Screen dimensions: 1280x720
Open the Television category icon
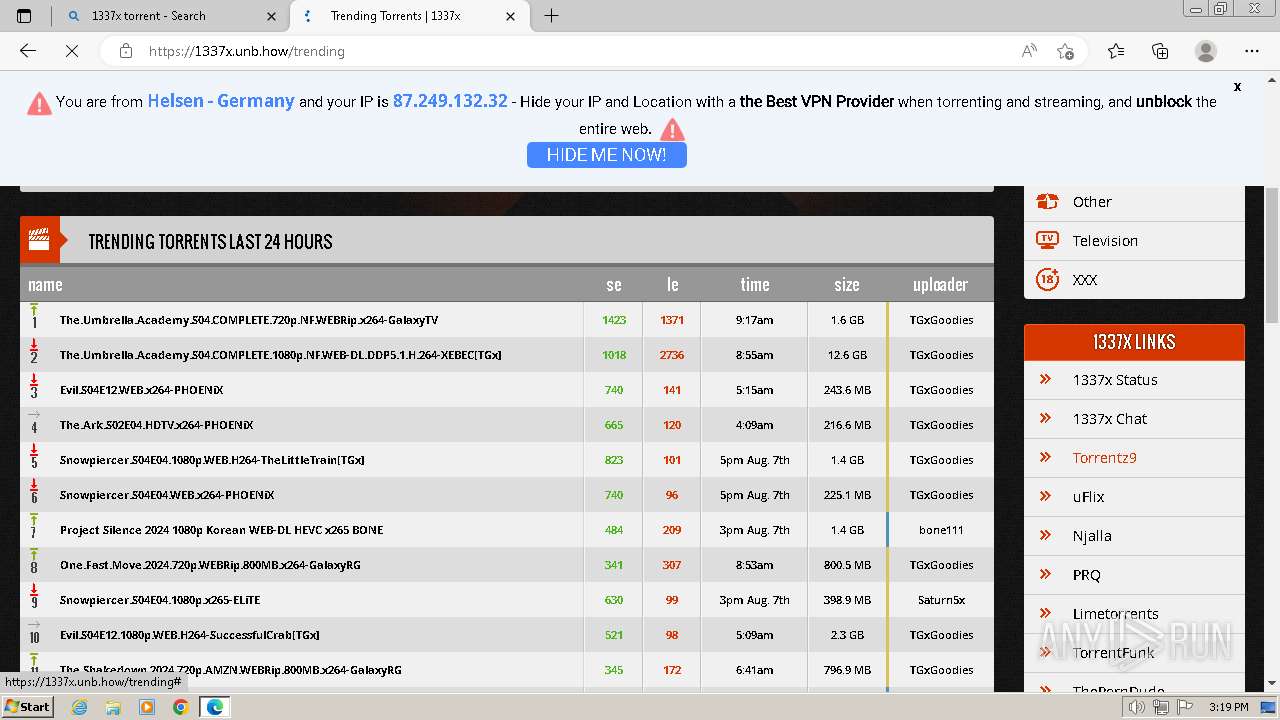coord(1047,240)
